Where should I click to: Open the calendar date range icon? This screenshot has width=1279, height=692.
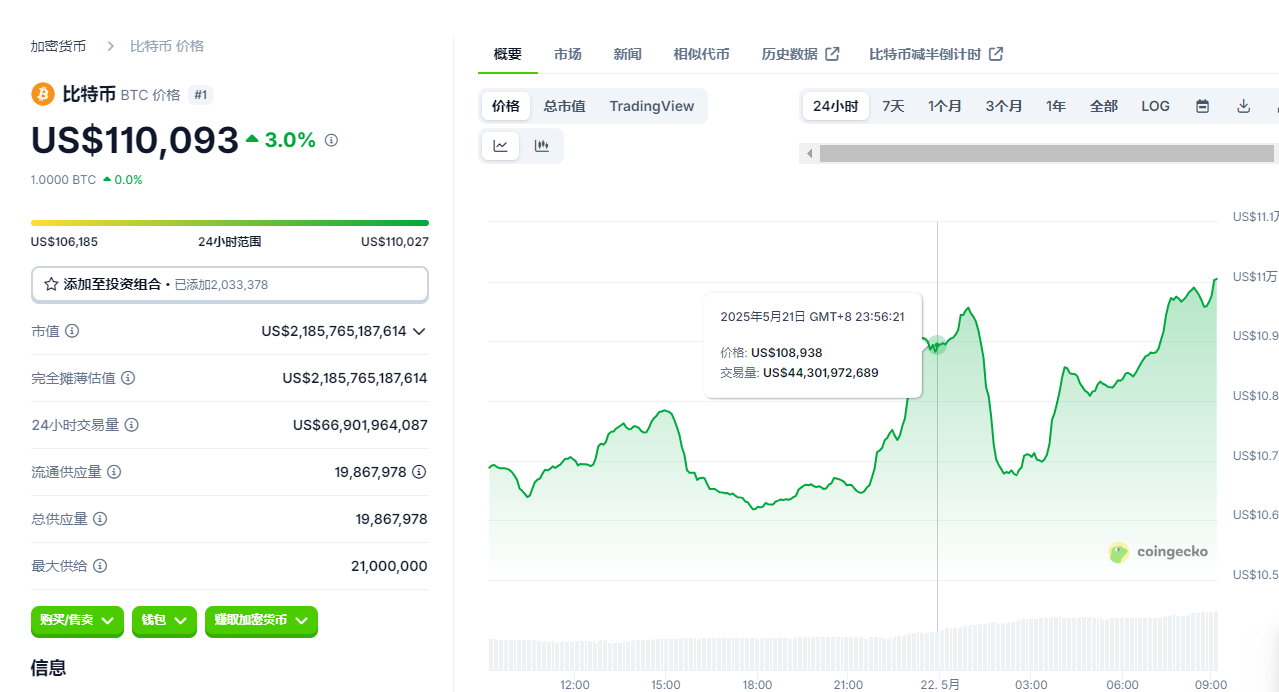1203,106
